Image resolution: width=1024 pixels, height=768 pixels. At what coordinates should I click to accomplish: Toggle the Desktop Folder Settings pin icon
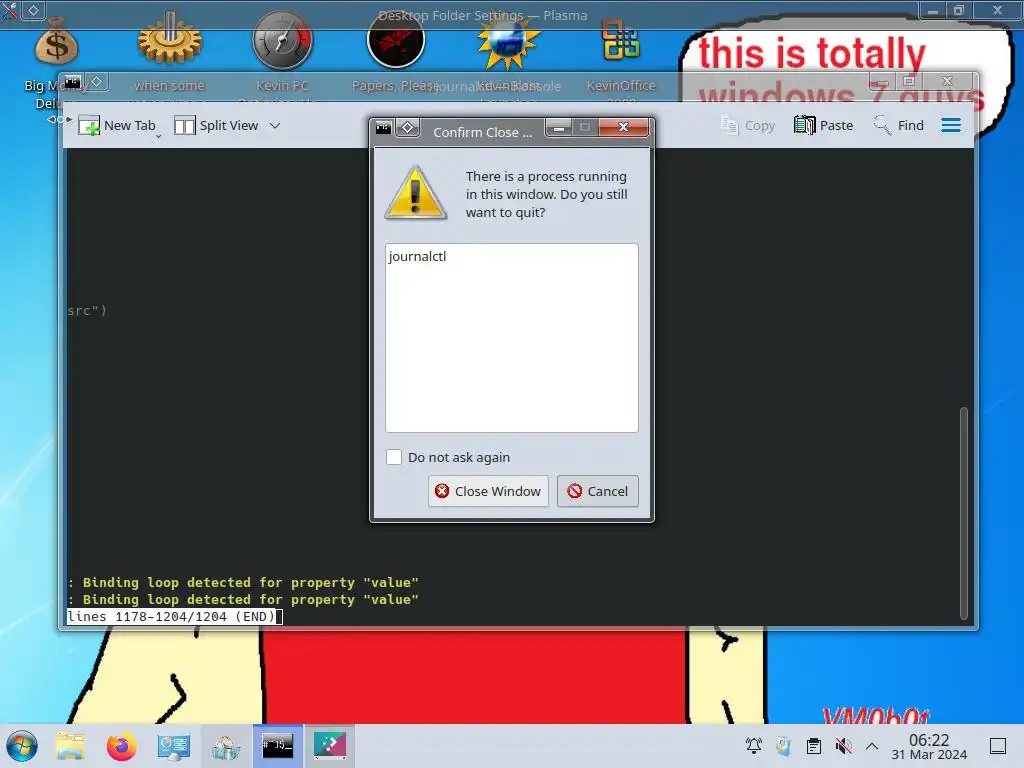click(x=33, y=10)
